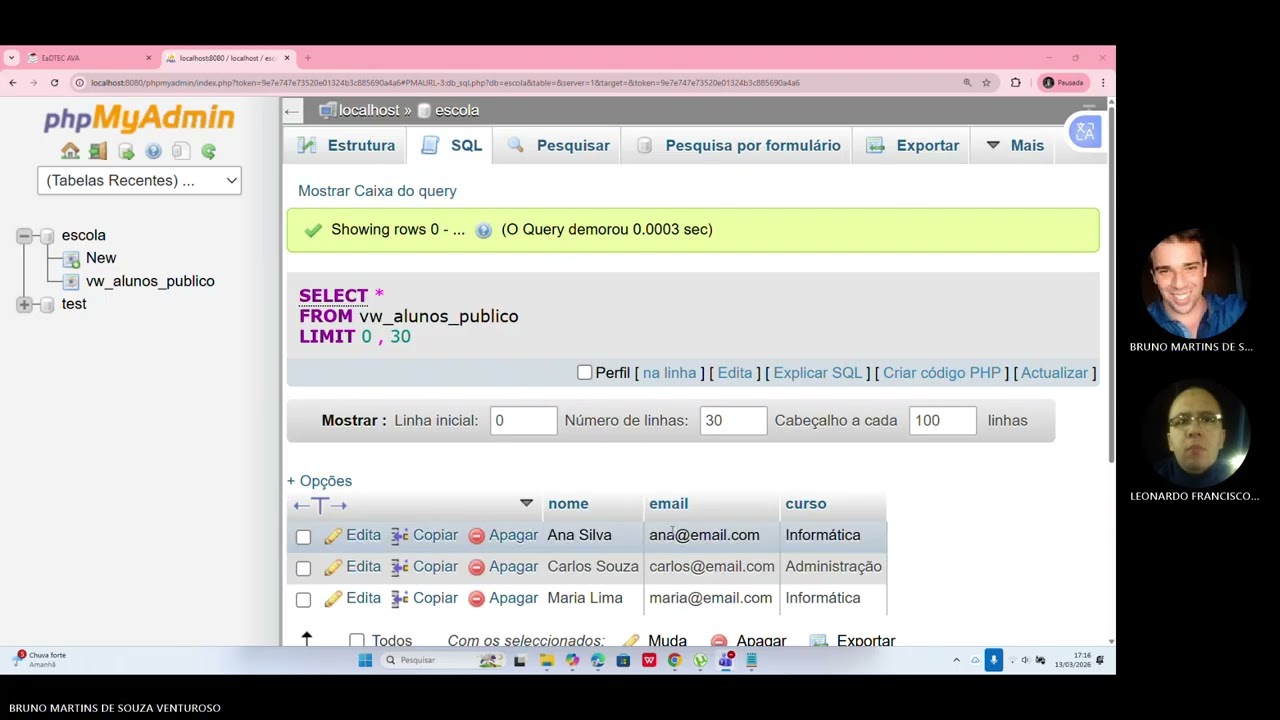Sort by the curso column header
Screen dimensions: 1280x720
[x=806, y=504]
